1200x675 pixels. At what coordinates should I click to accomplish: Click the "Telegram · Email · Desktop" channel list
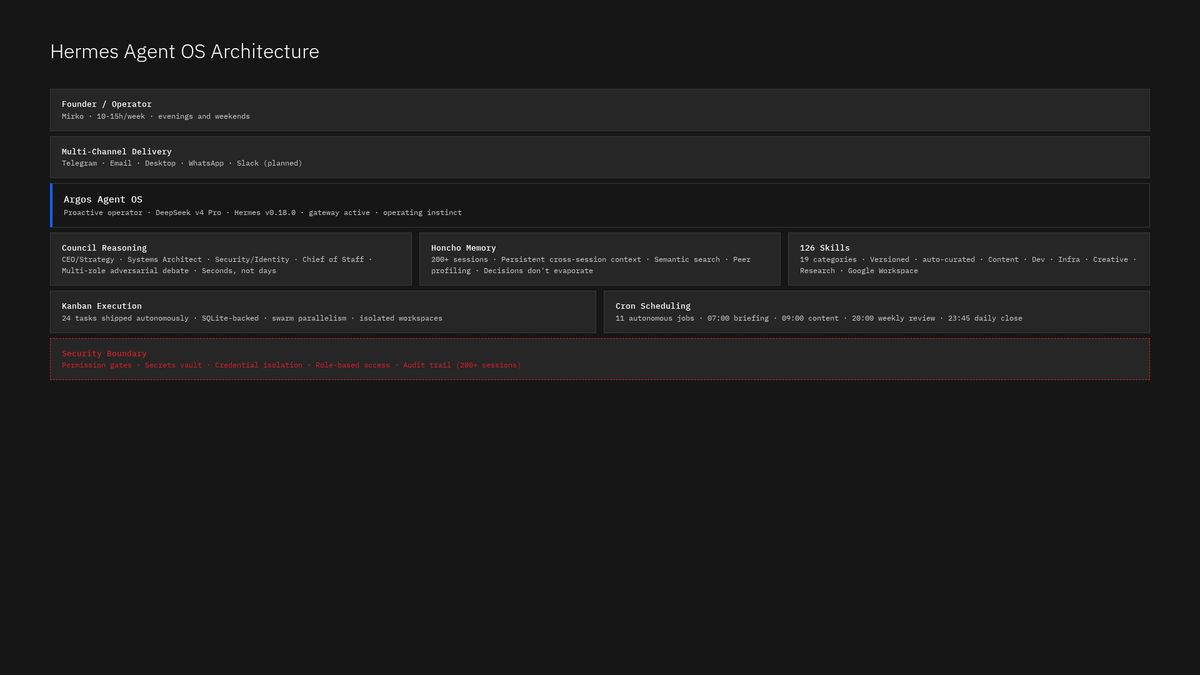pos(182,163)
